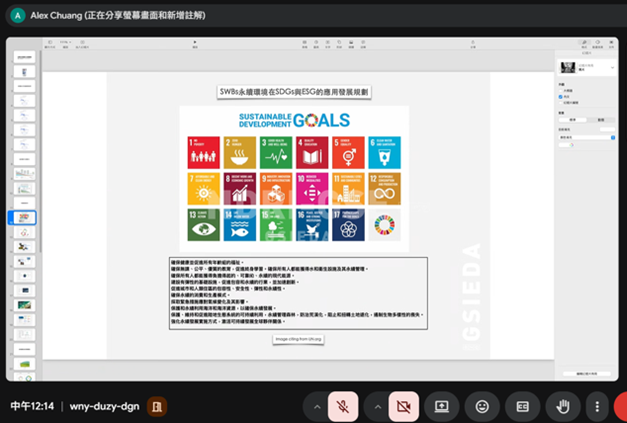Click the Alex Chuang presenter name label
This screenshot has height=423, width=627.
click(118, 16)
